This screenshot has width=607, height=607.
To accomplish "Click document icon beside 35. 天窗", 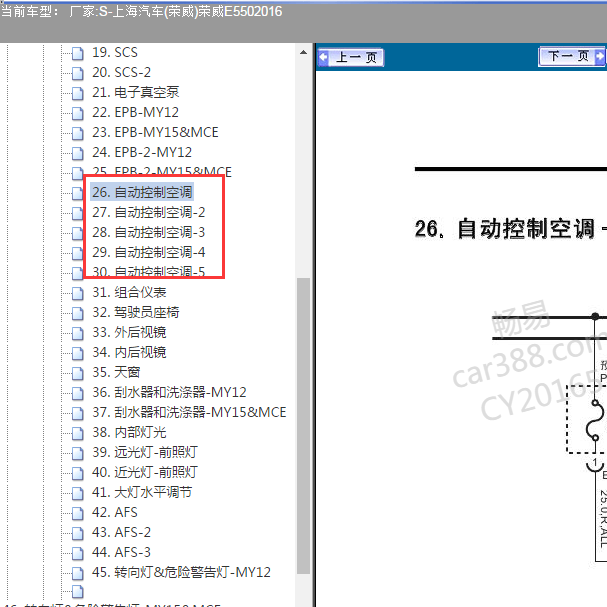I will [x=78, y=374].
